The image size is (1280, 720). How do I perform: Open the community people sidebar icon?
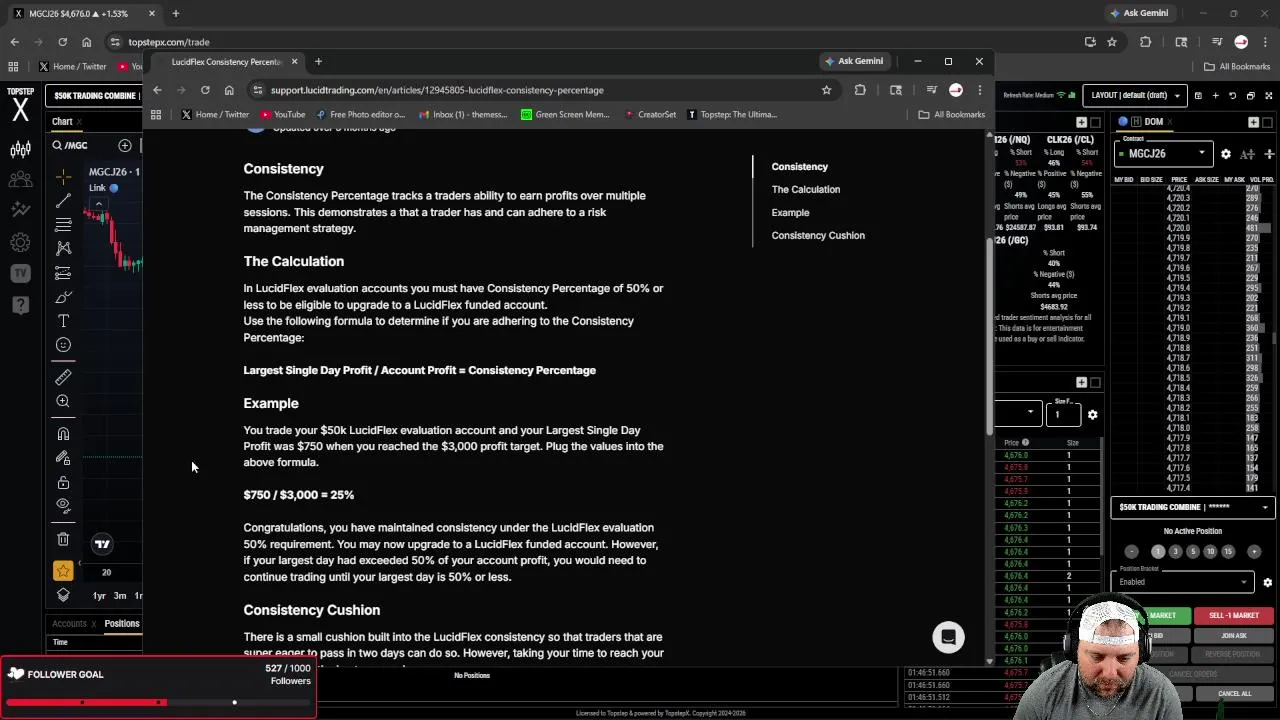tap(20, 181)
